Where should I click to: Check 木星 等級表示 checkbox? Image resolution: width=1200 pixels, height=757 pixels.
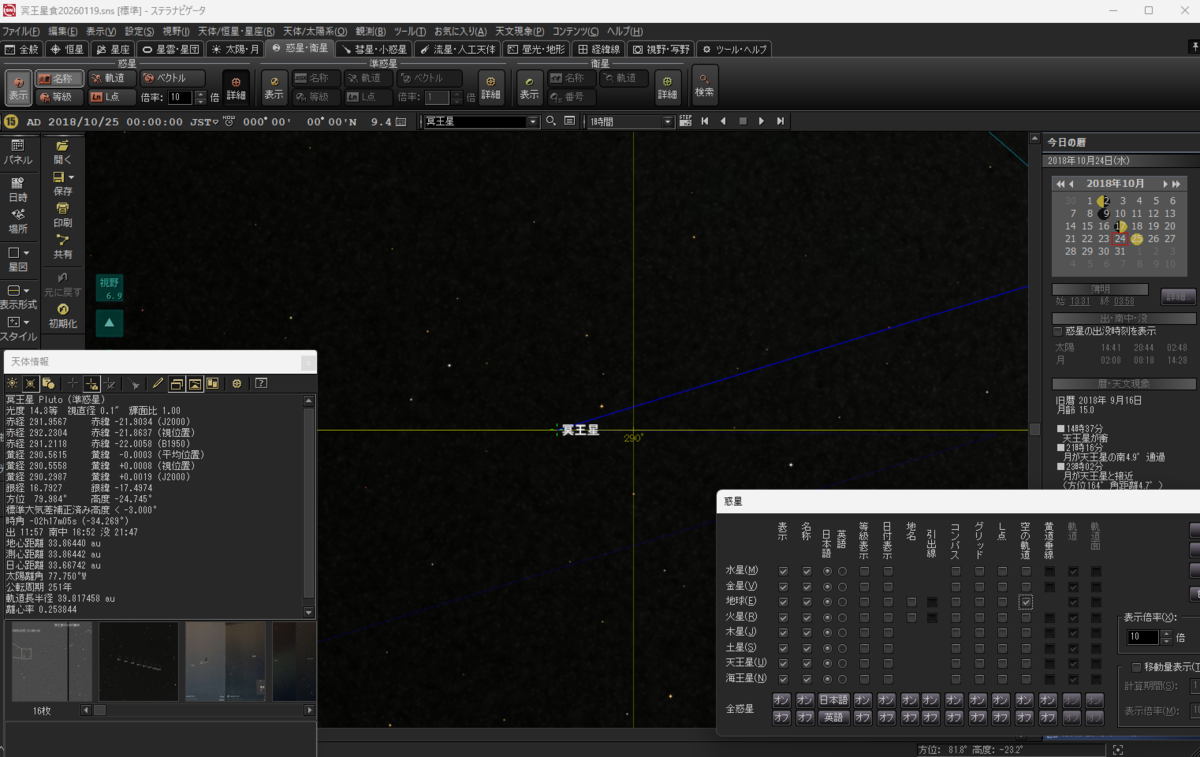click(863, 632)
